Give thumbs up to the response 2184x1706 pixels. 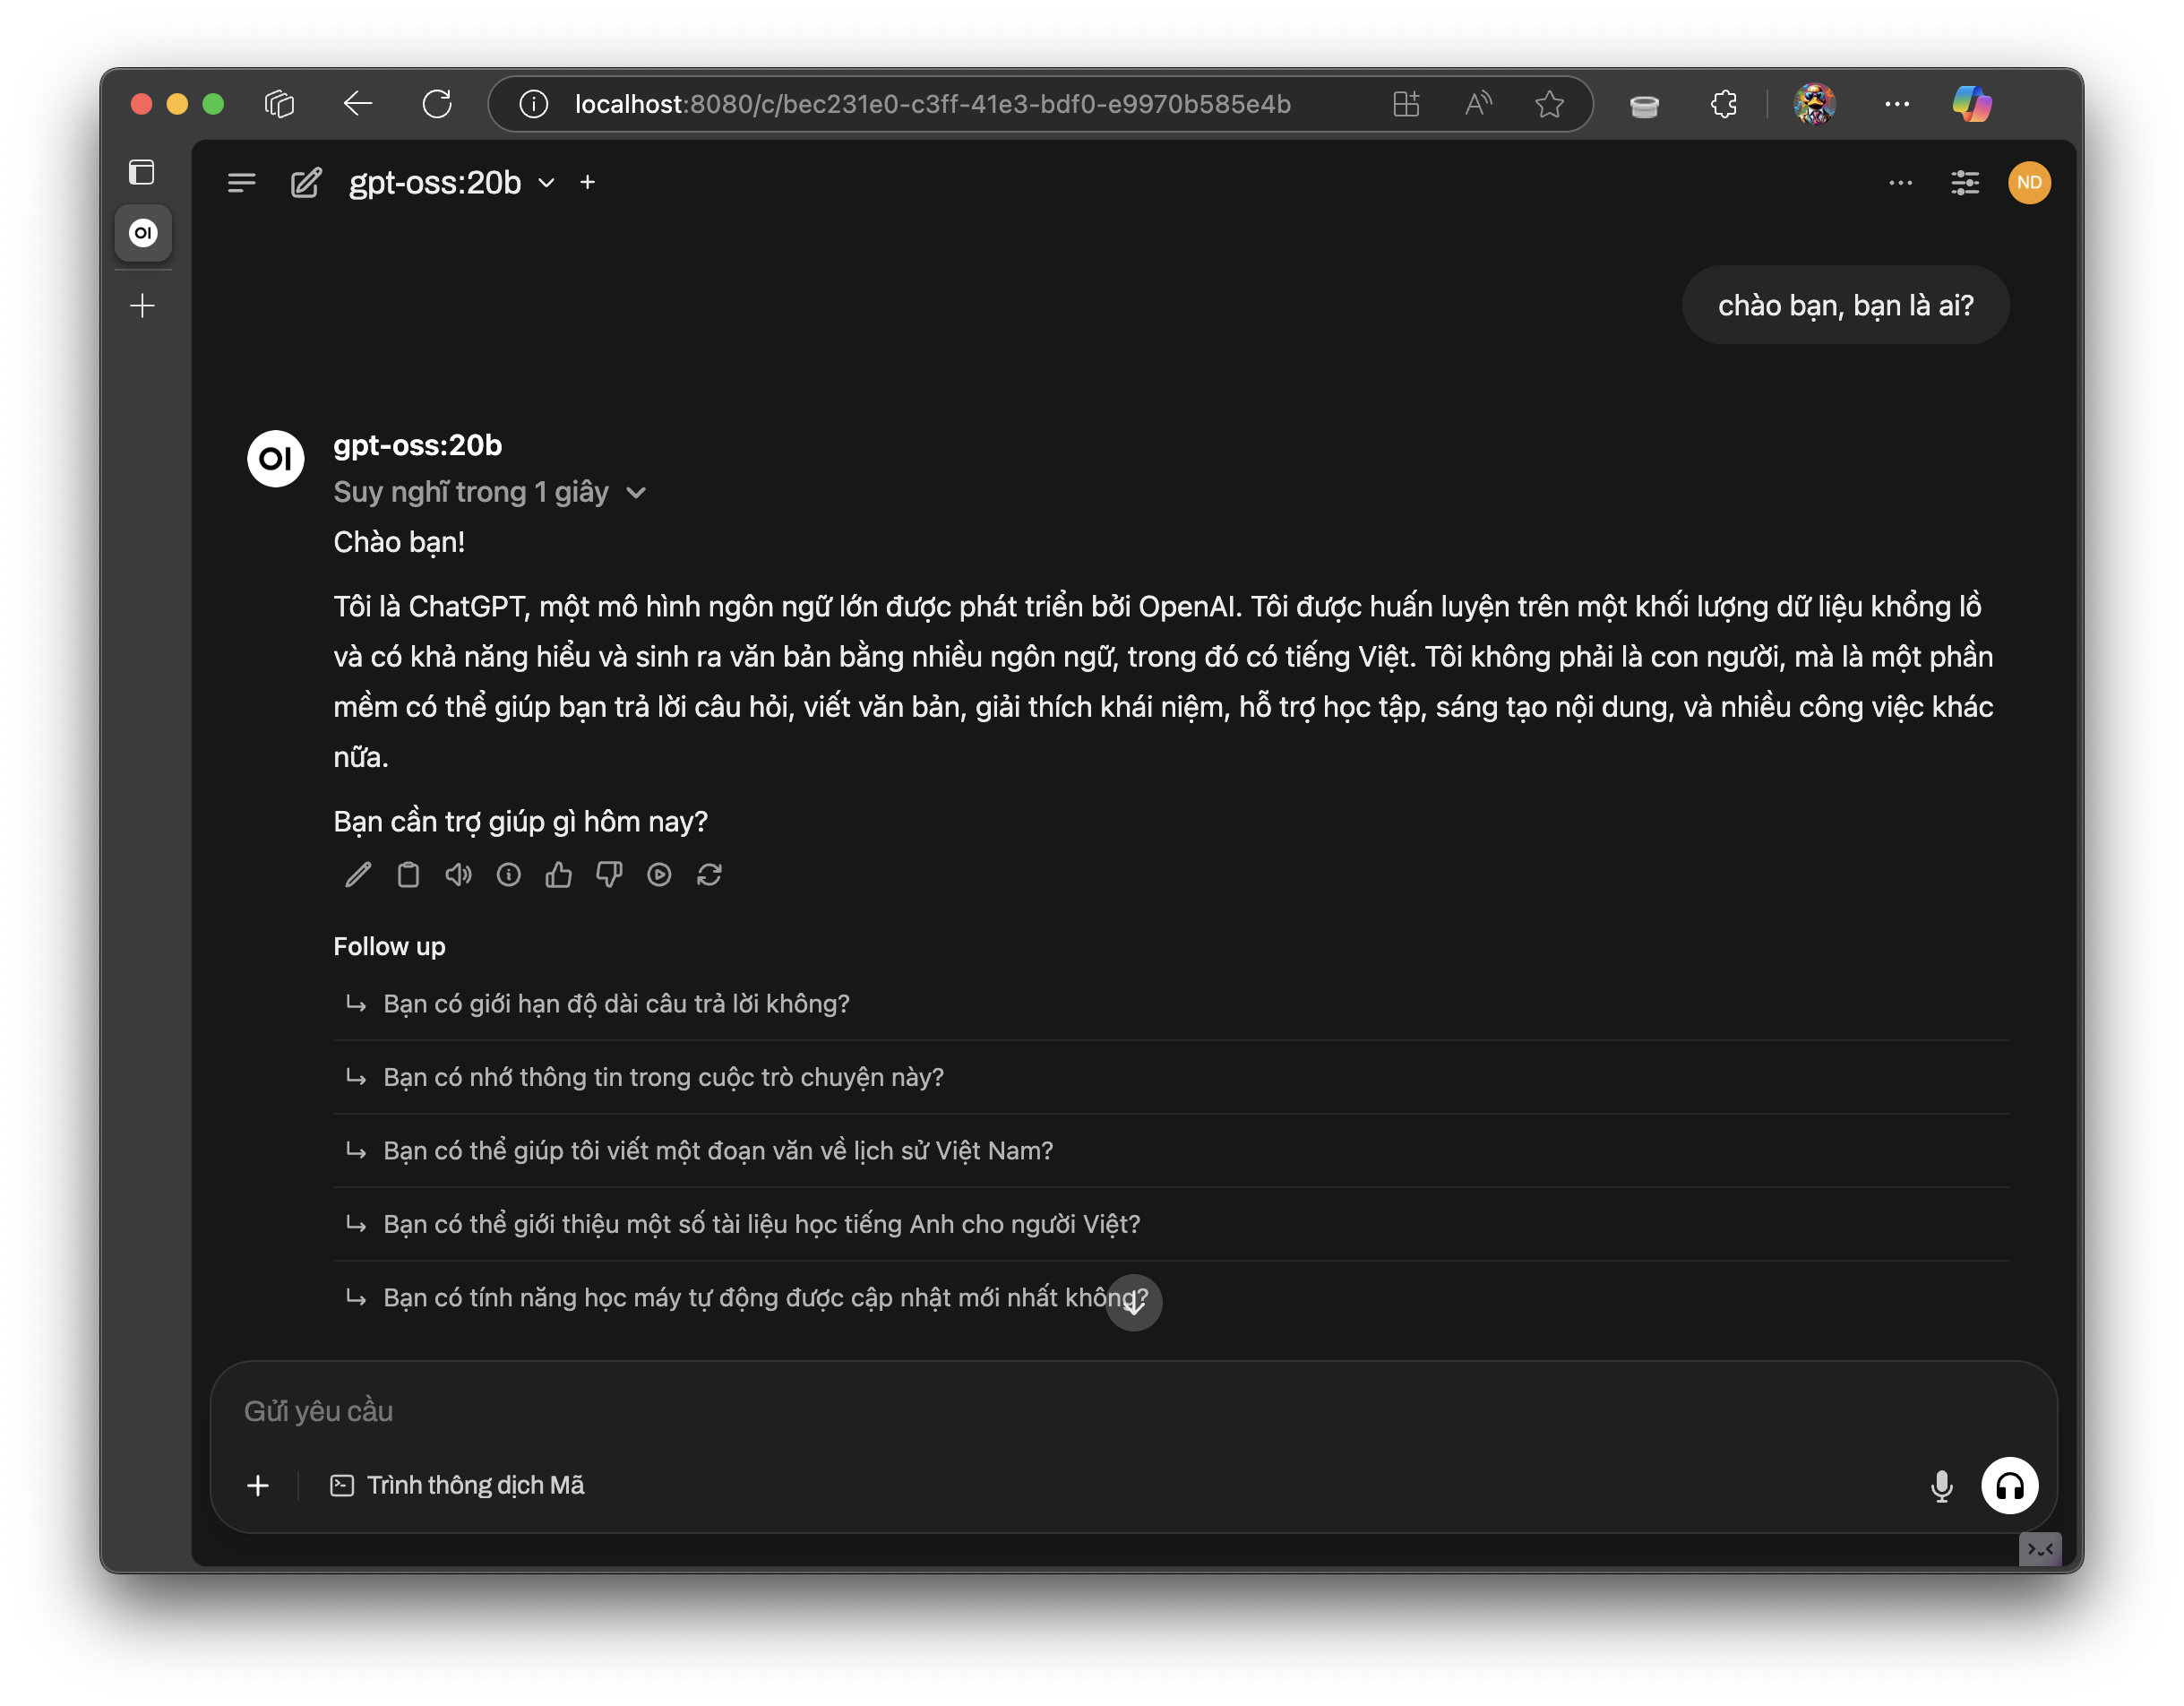coord(559,875)
